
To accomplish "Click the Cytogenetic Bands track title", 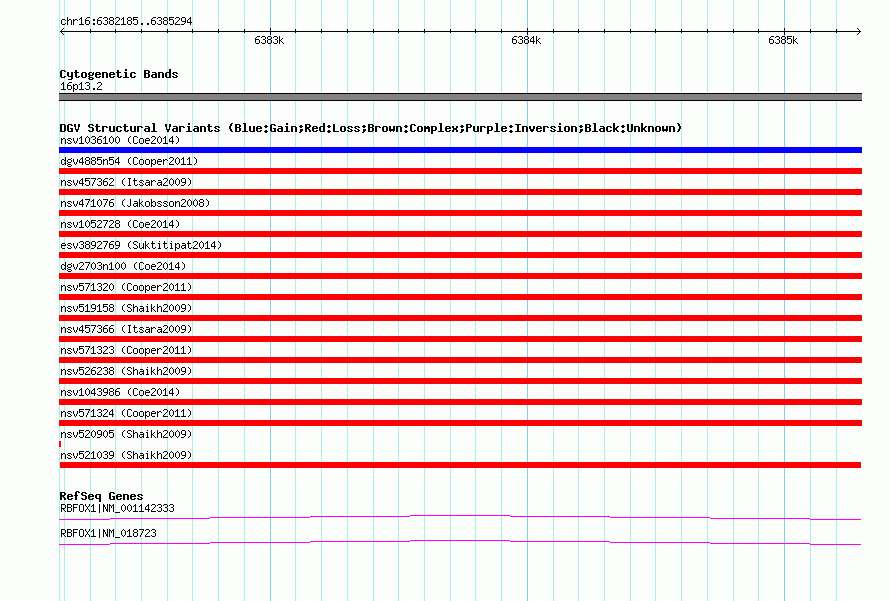I will click(119, 74).
